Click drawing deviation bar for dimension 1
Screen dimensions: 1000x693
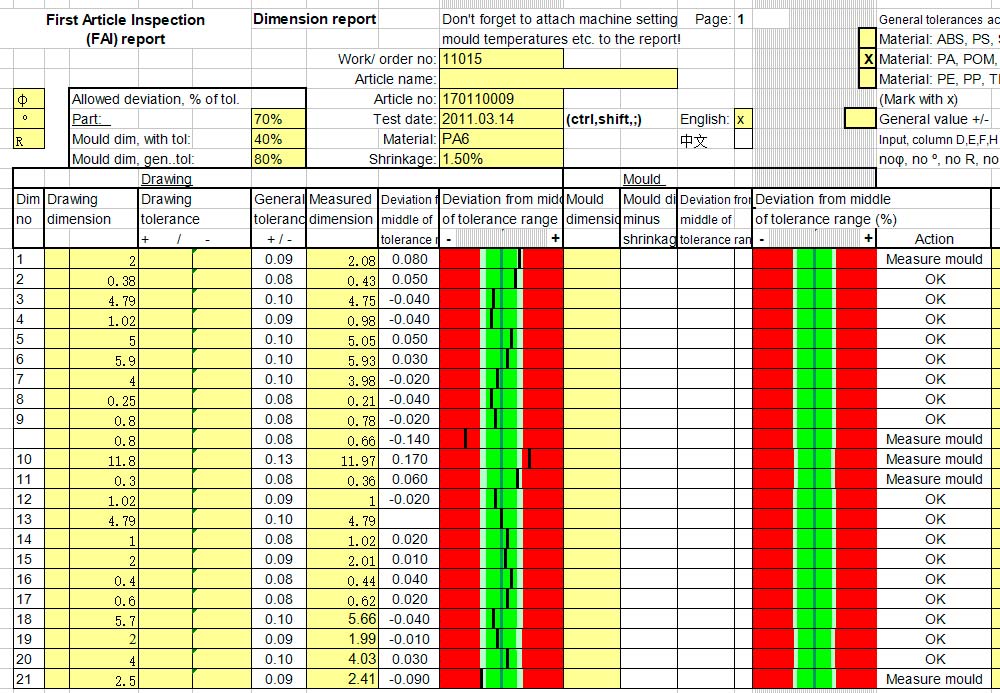point(501,259)
